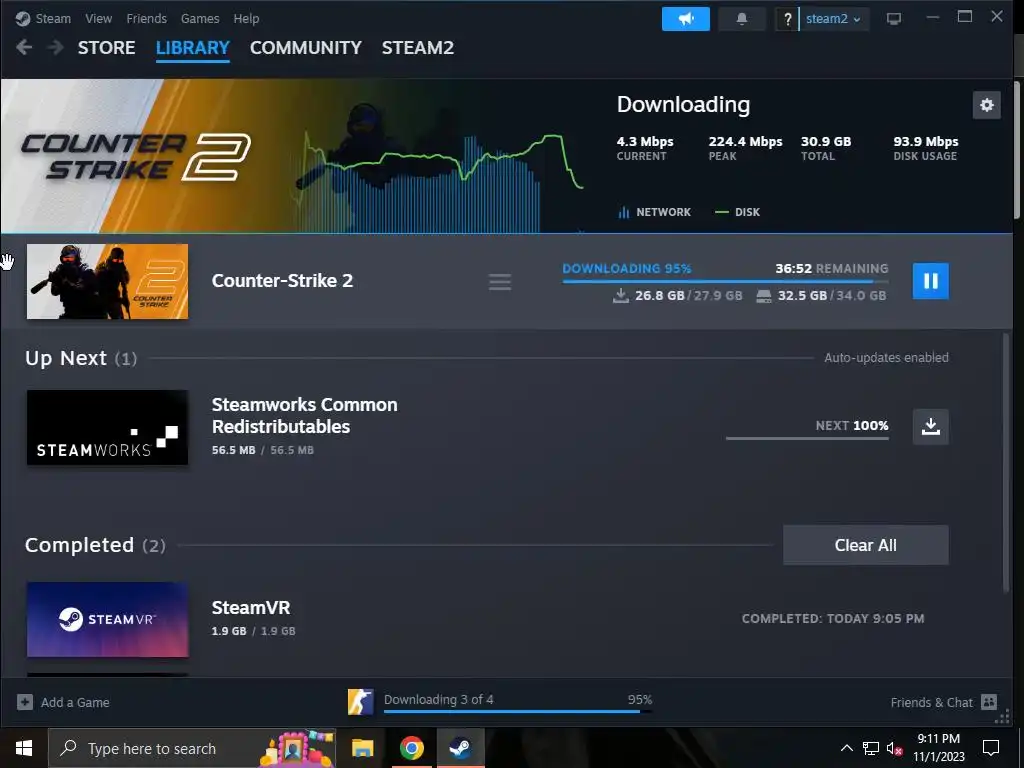Click the SteamVR thumbnail
1024x768 pixels.
107,619
